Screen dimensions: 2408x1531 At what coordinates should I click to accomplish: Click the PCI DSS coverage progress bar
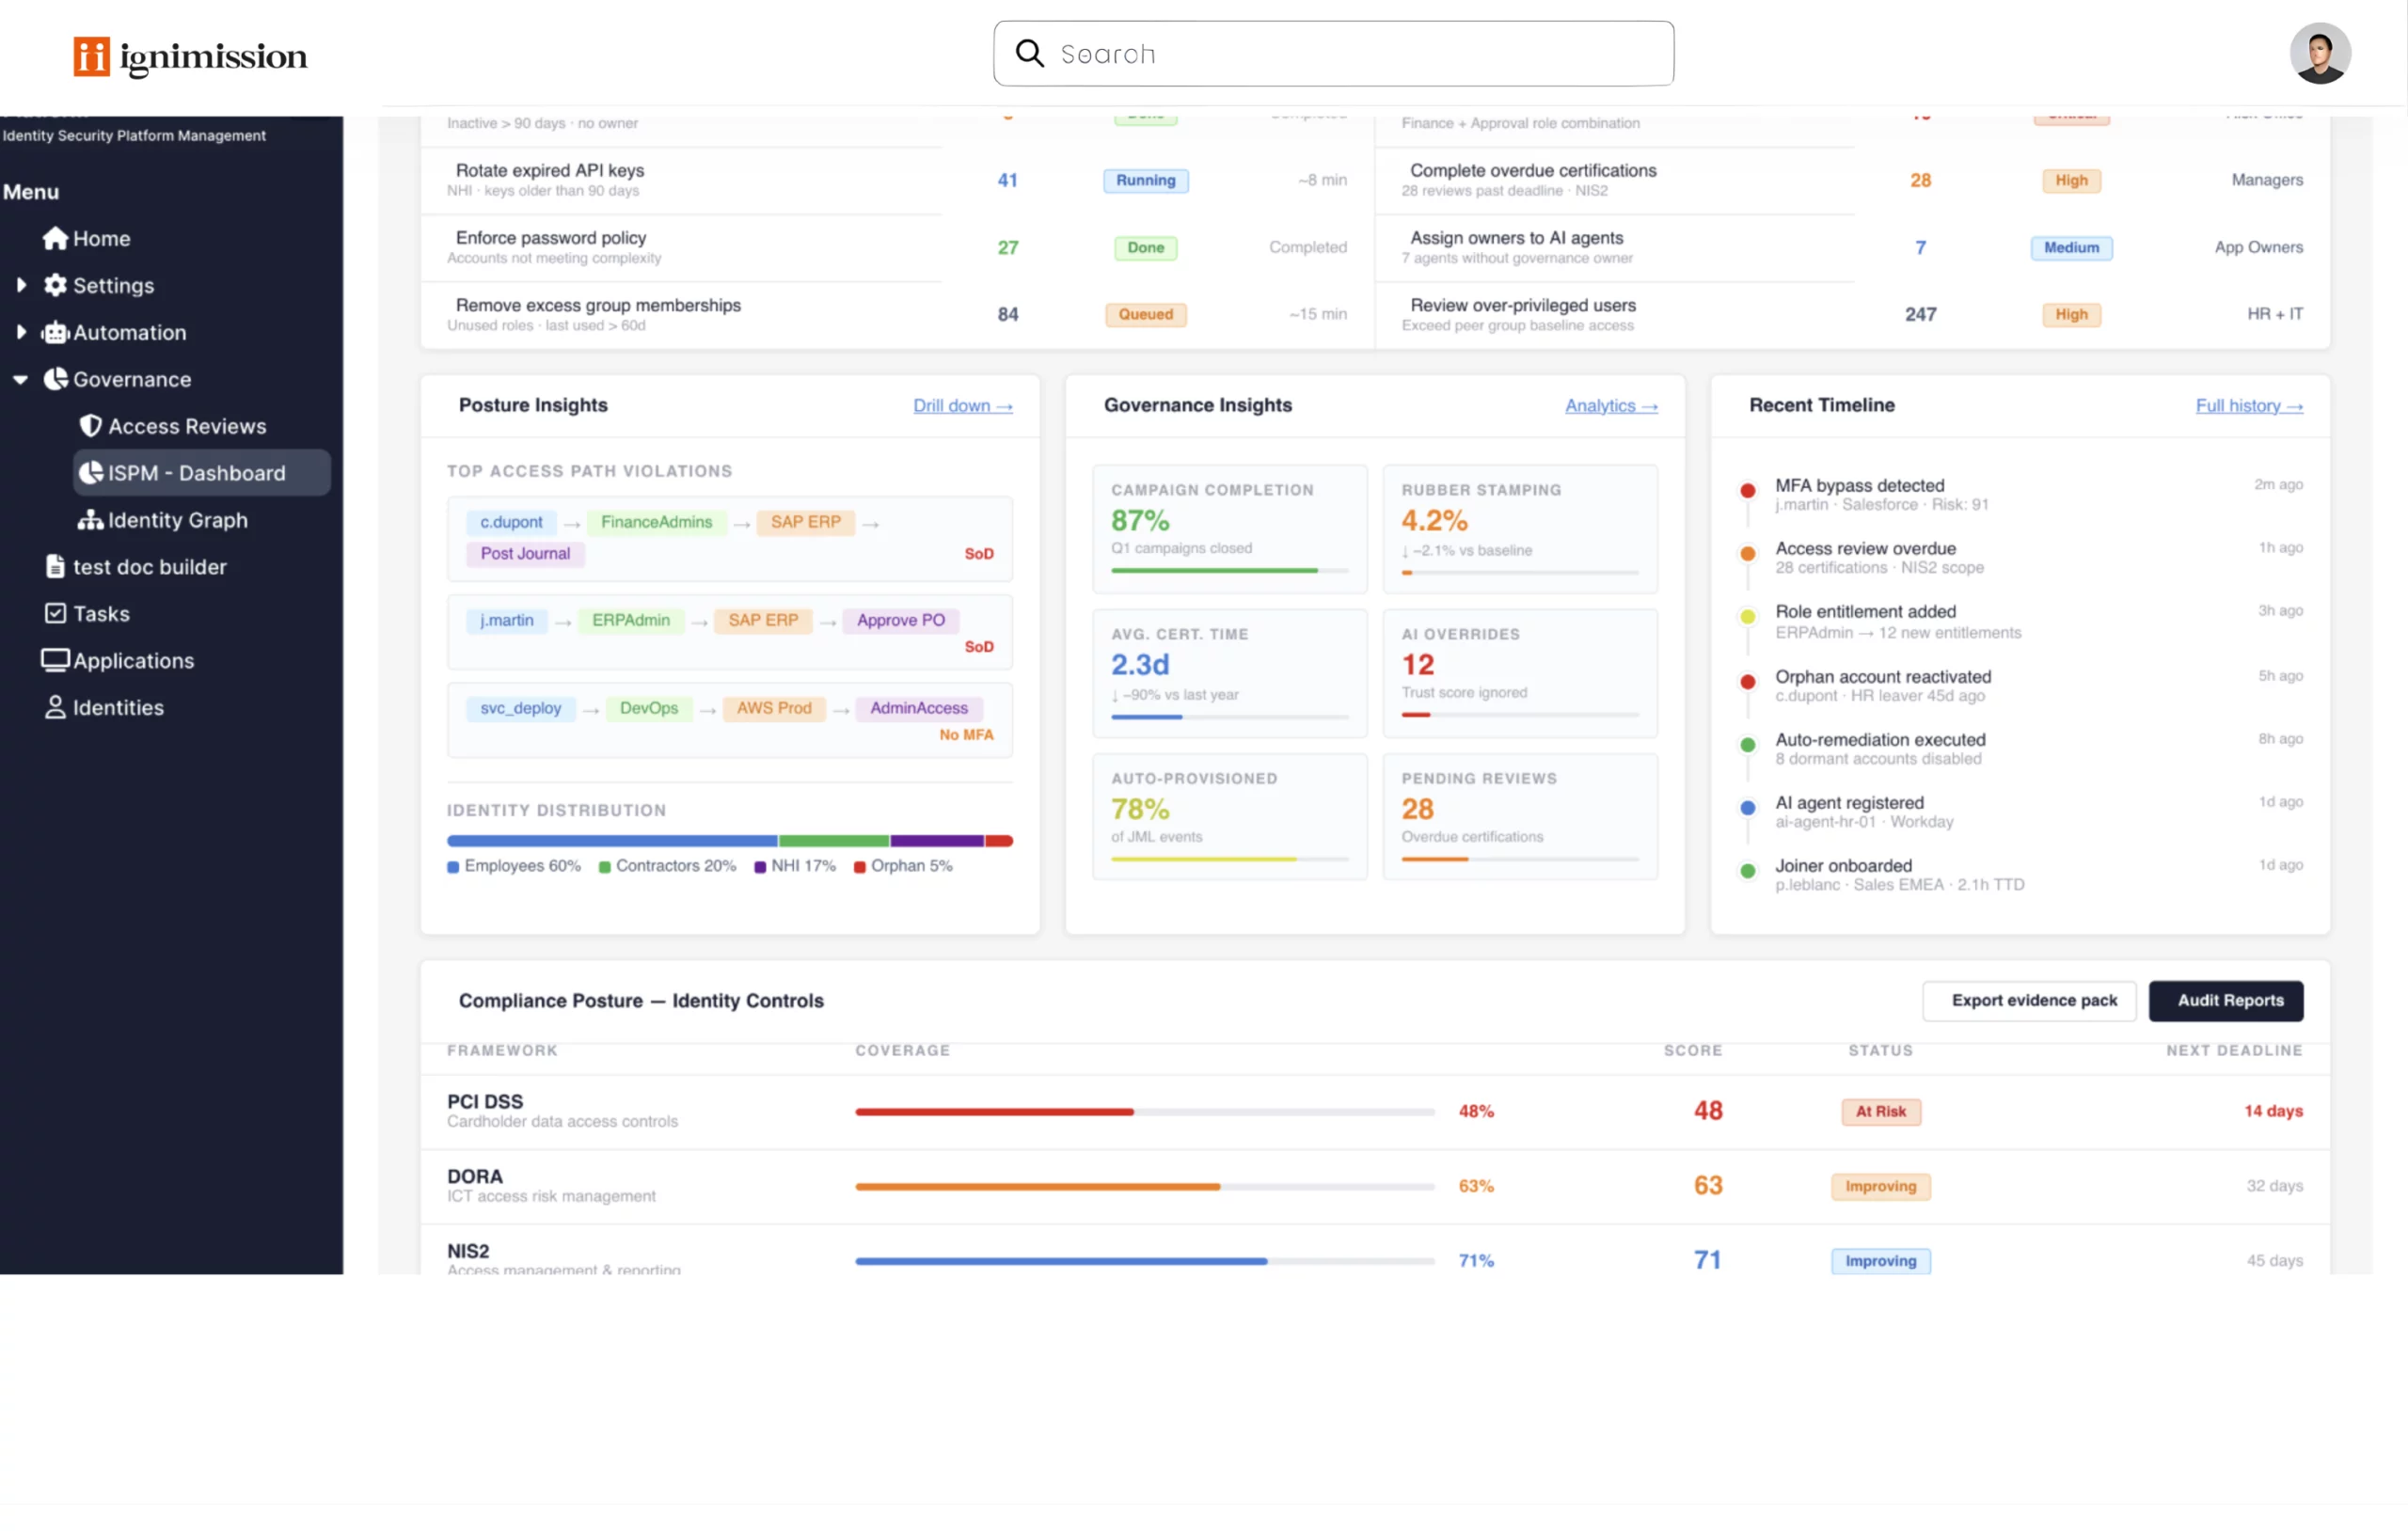[1144, 1112]
